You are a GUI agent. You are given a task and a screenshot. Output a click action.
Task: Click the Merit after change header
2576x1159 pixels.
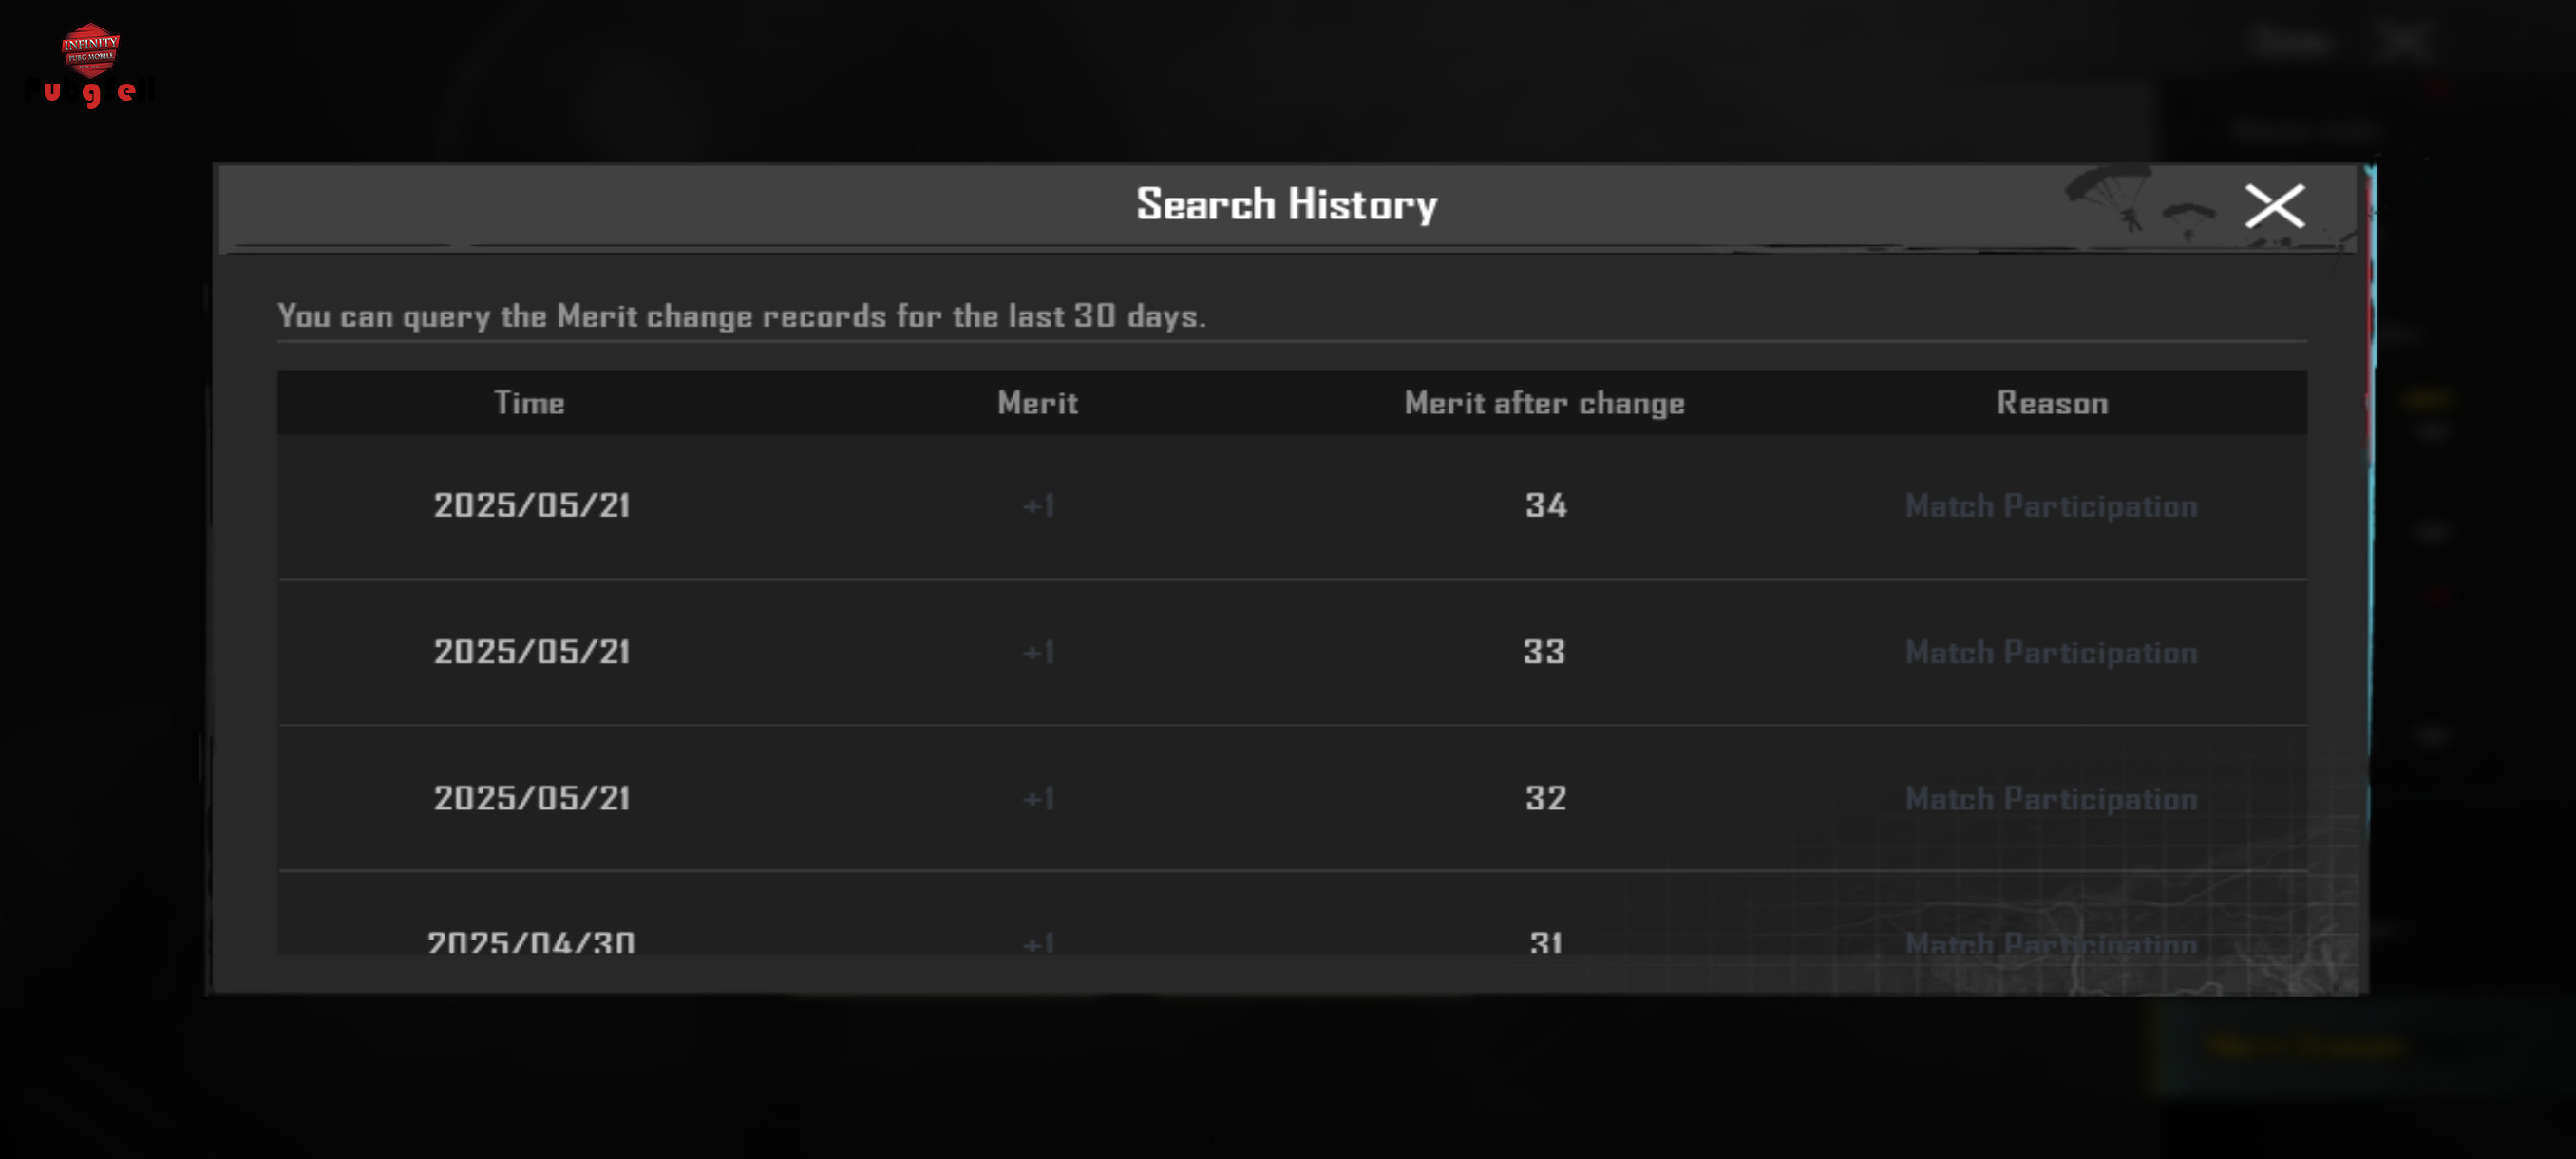[x=1544, y=403]
